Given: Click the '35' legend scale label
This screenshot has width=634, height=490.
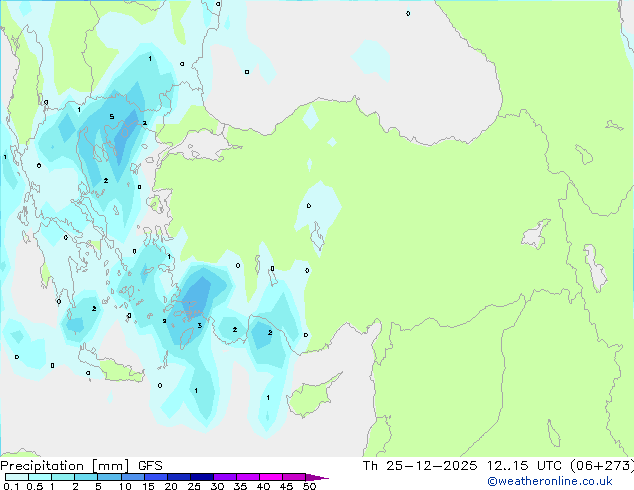Looking at the screenshot, I should [x=240, y=486].
